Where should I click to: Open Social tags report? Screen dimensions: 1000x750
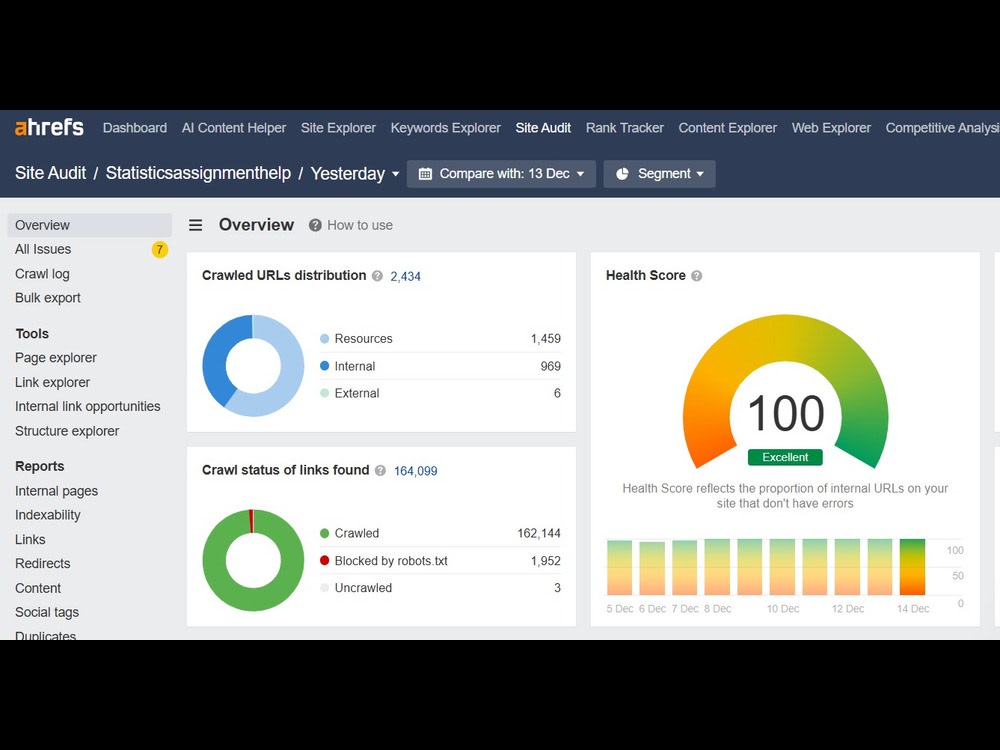tap(47, 612)
